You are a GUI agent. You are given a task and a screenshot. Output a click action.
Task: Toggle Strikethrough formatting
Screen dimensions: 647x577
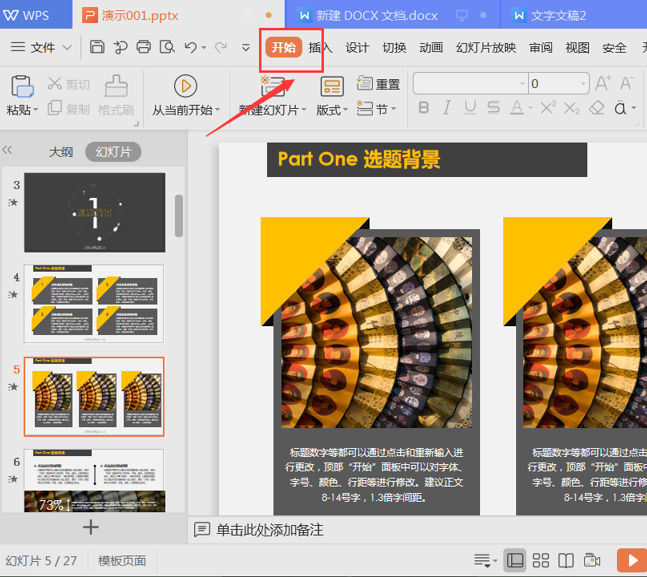tap(493, 108)
